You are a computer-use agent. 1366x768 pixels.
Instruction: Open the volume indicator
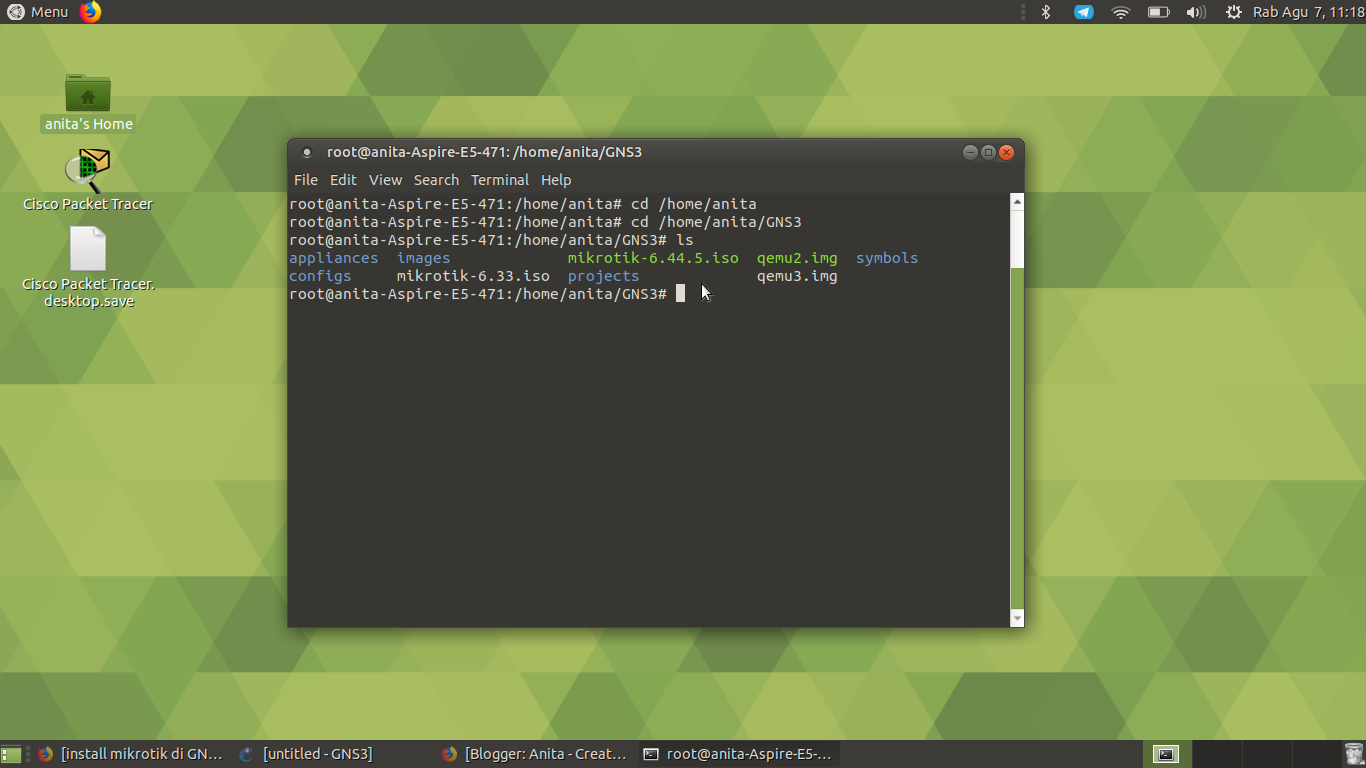tap(1195, 12)
